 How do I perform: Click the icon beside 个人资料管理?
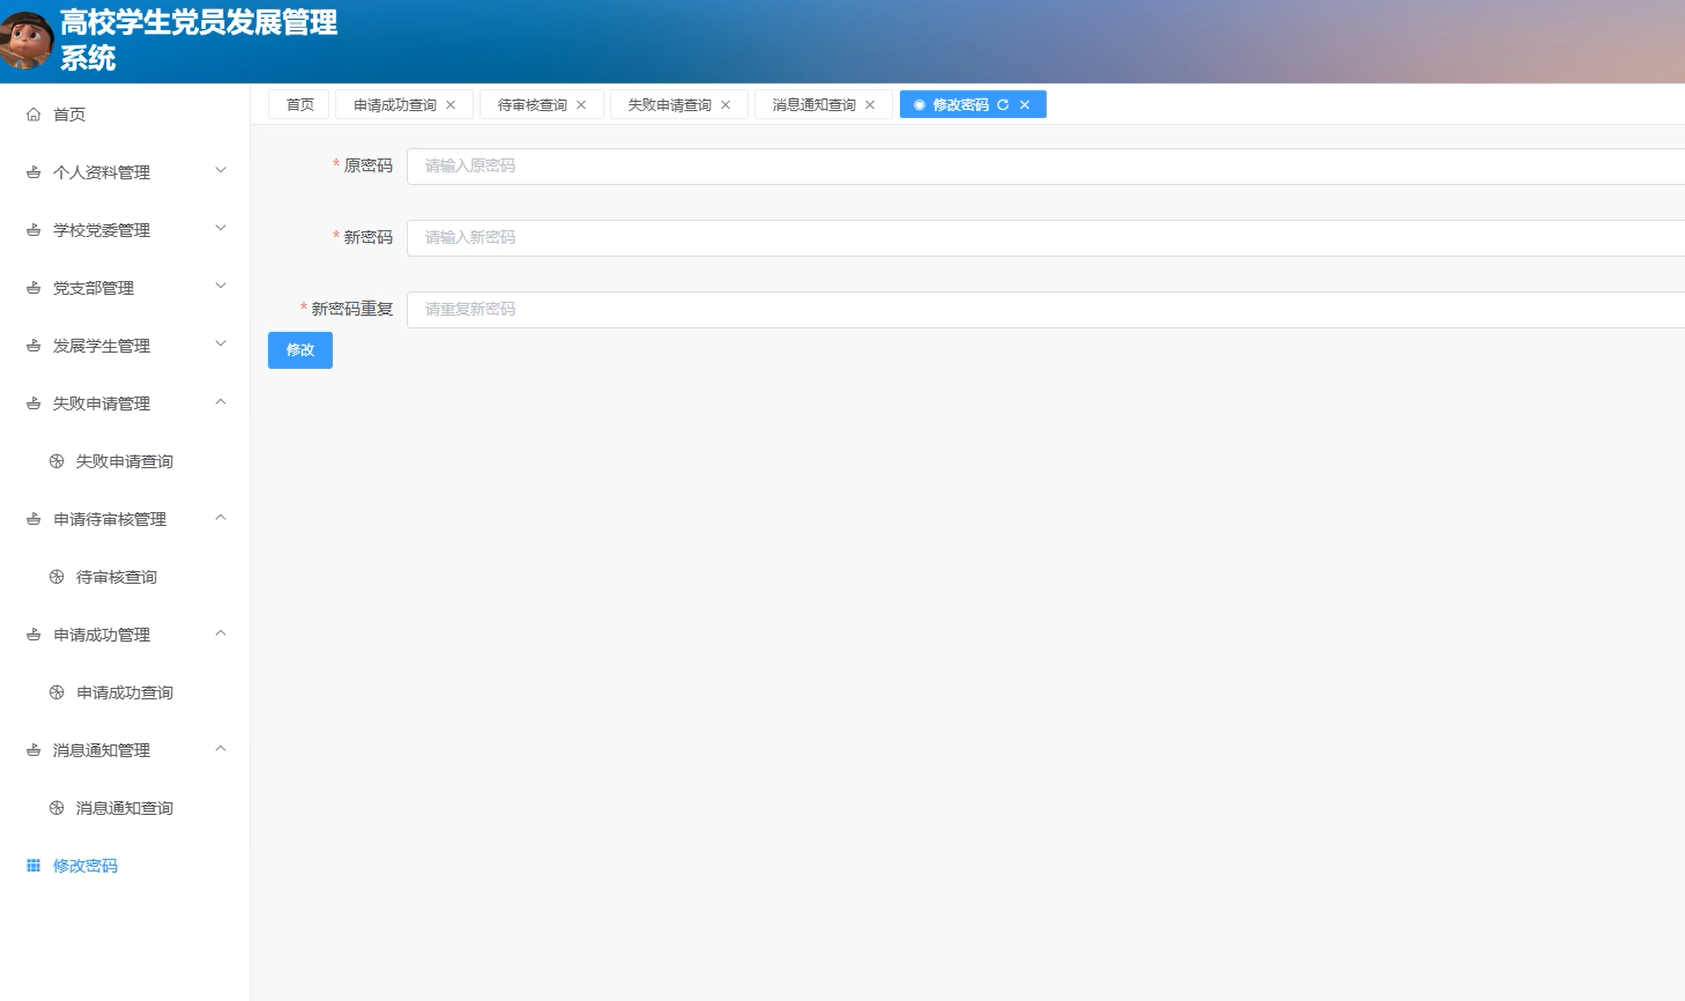(x=32, y=171)
